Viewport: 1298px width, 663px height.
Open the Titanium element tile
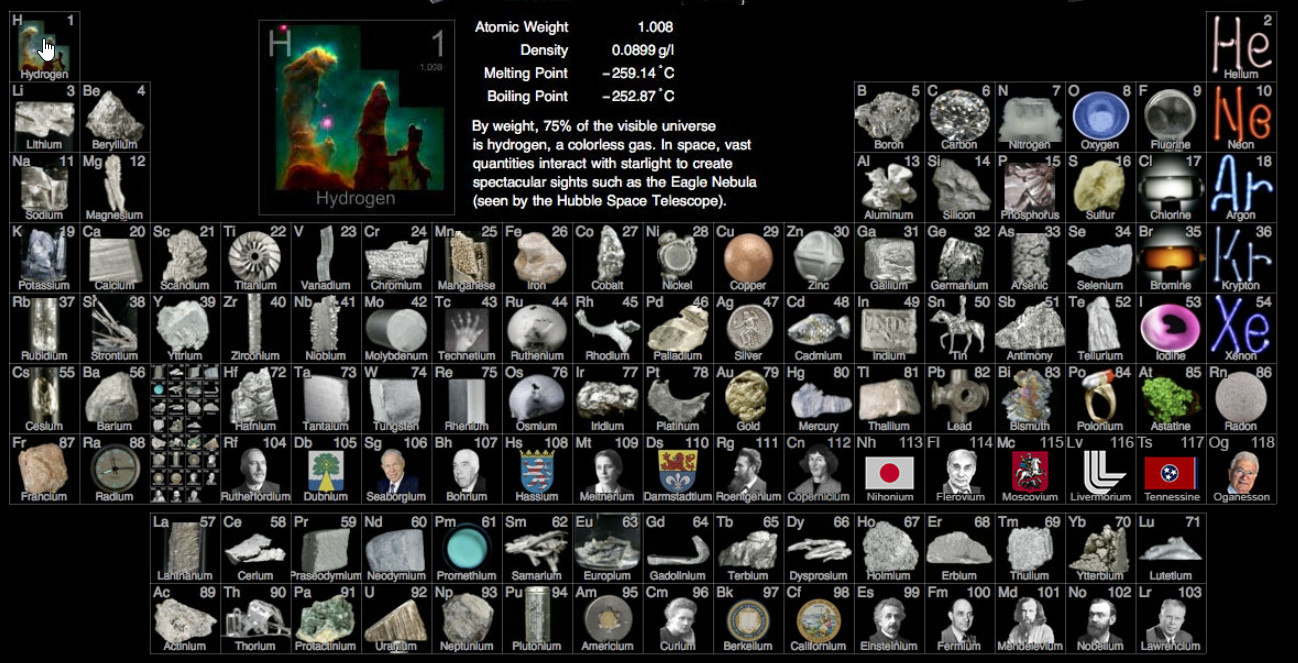pos(255,257)
